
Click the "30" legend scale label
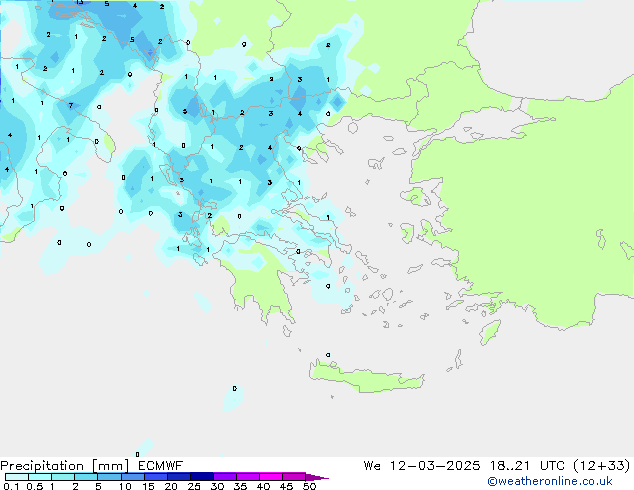(218, 486)
